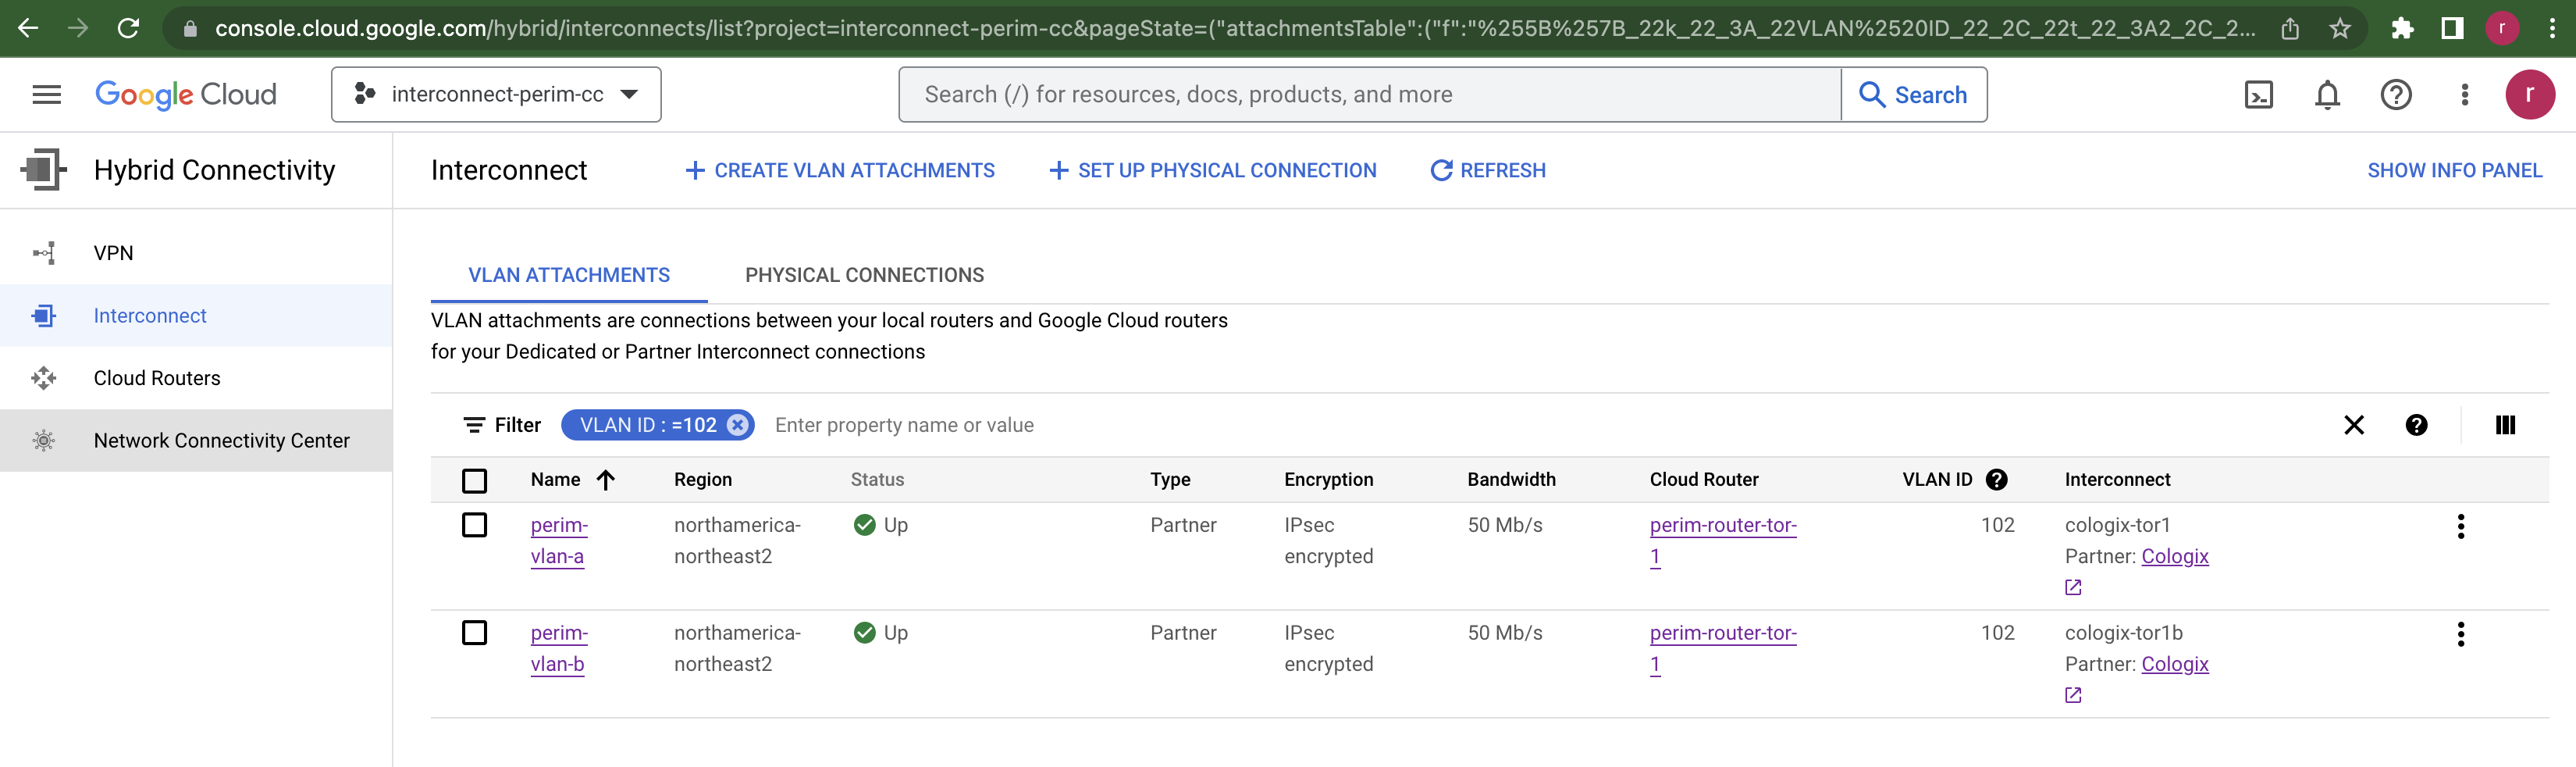This screenshot has width=2576, height=767.
Task: Check the select-all attachments checkbox
Action: (x=475, y=480)
